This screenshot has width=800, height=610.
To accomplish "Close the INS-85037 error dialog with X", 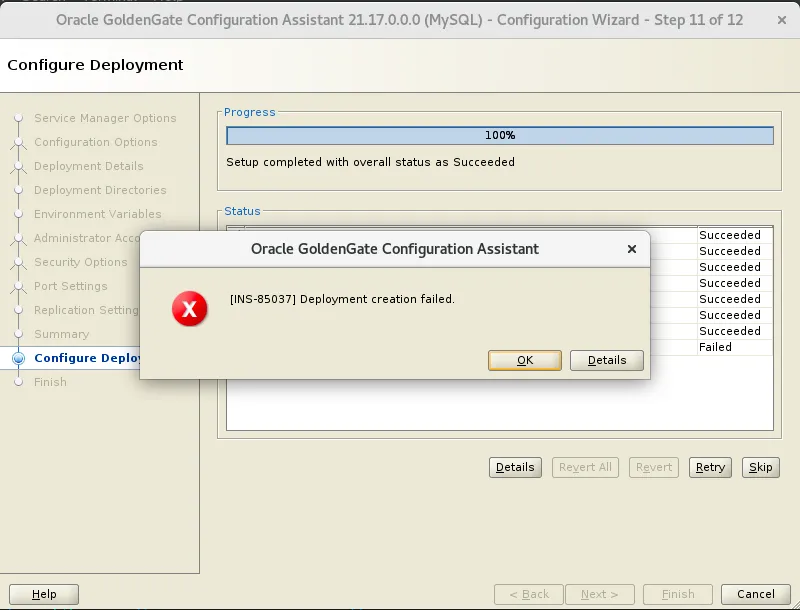I will pyautogui.click(x=631, y=249).
